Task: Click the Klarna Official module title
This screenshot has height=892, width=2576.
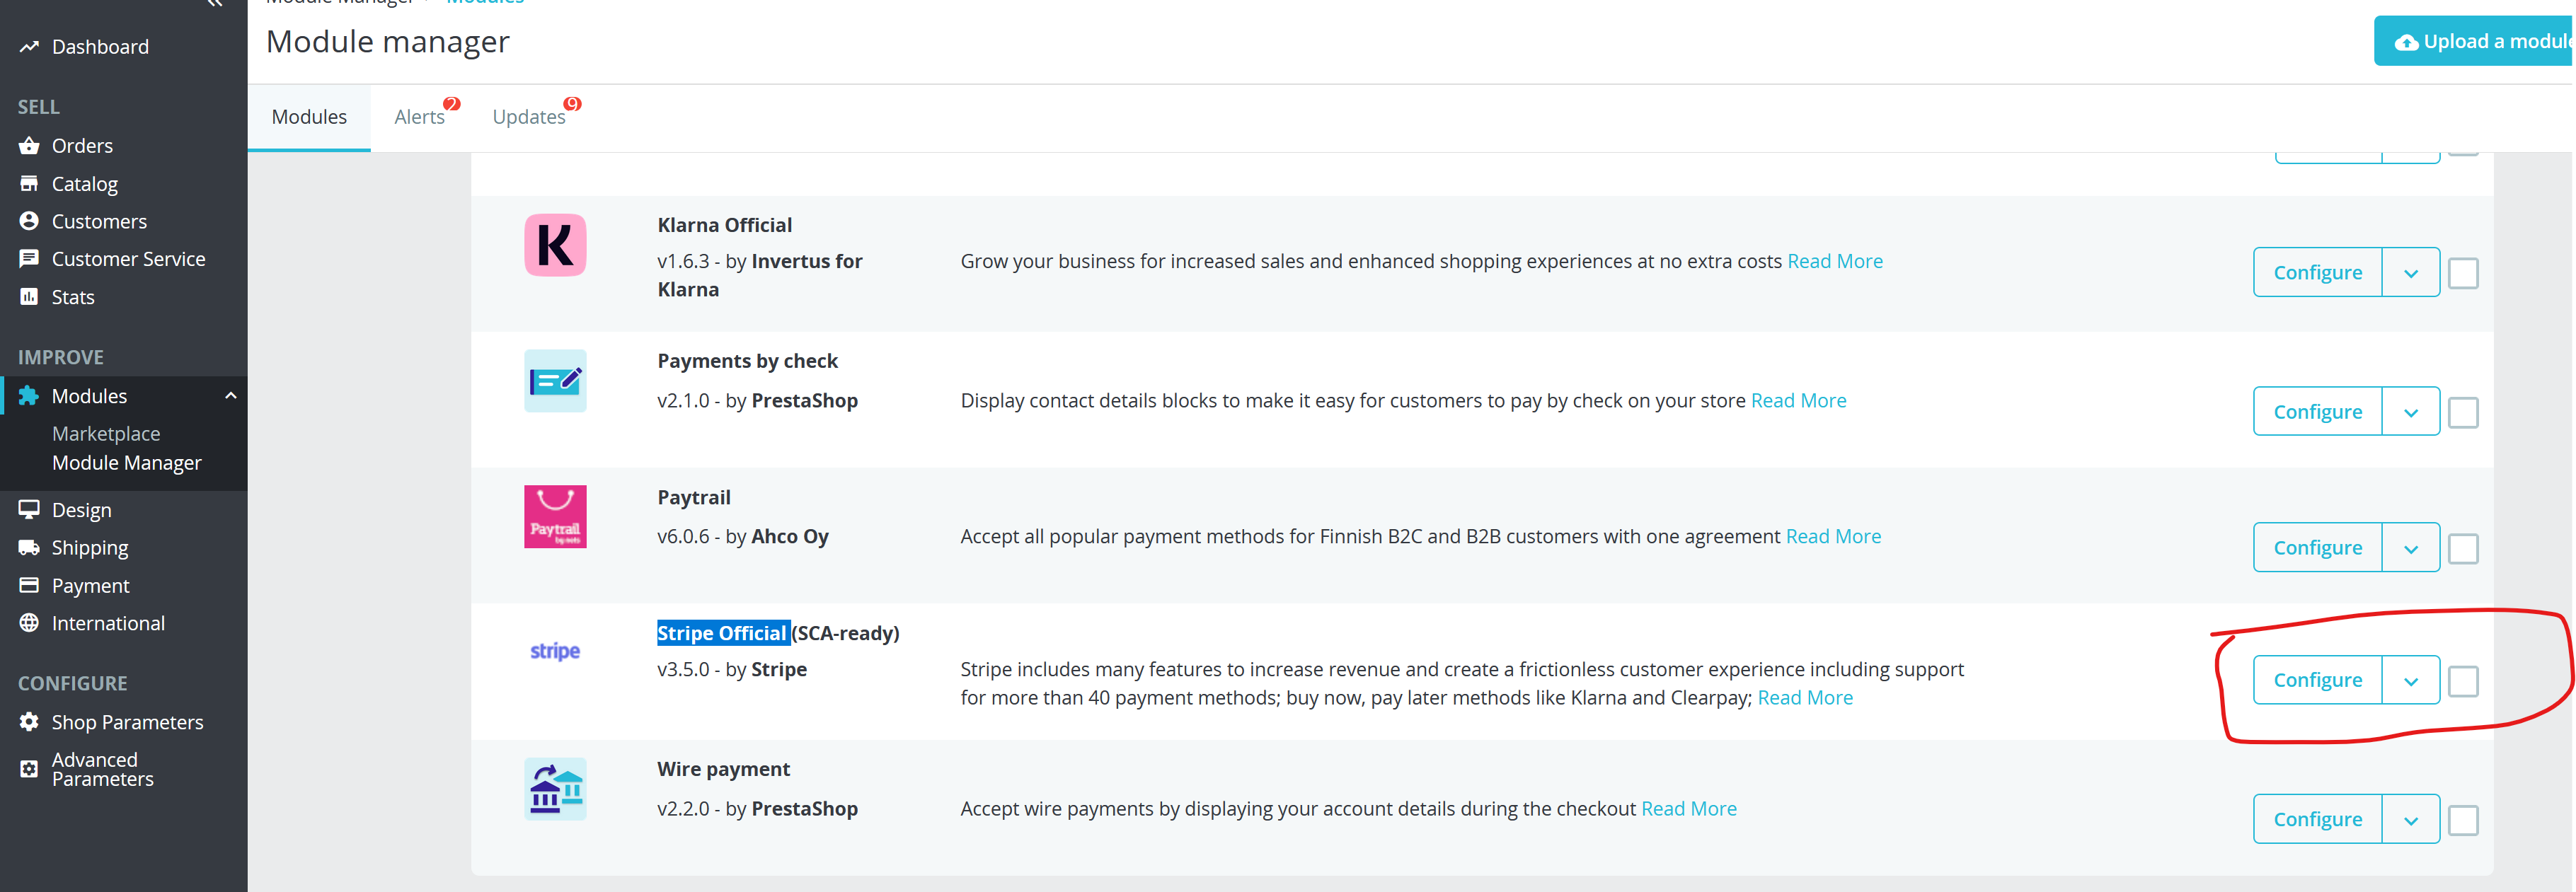Action: 725,225
